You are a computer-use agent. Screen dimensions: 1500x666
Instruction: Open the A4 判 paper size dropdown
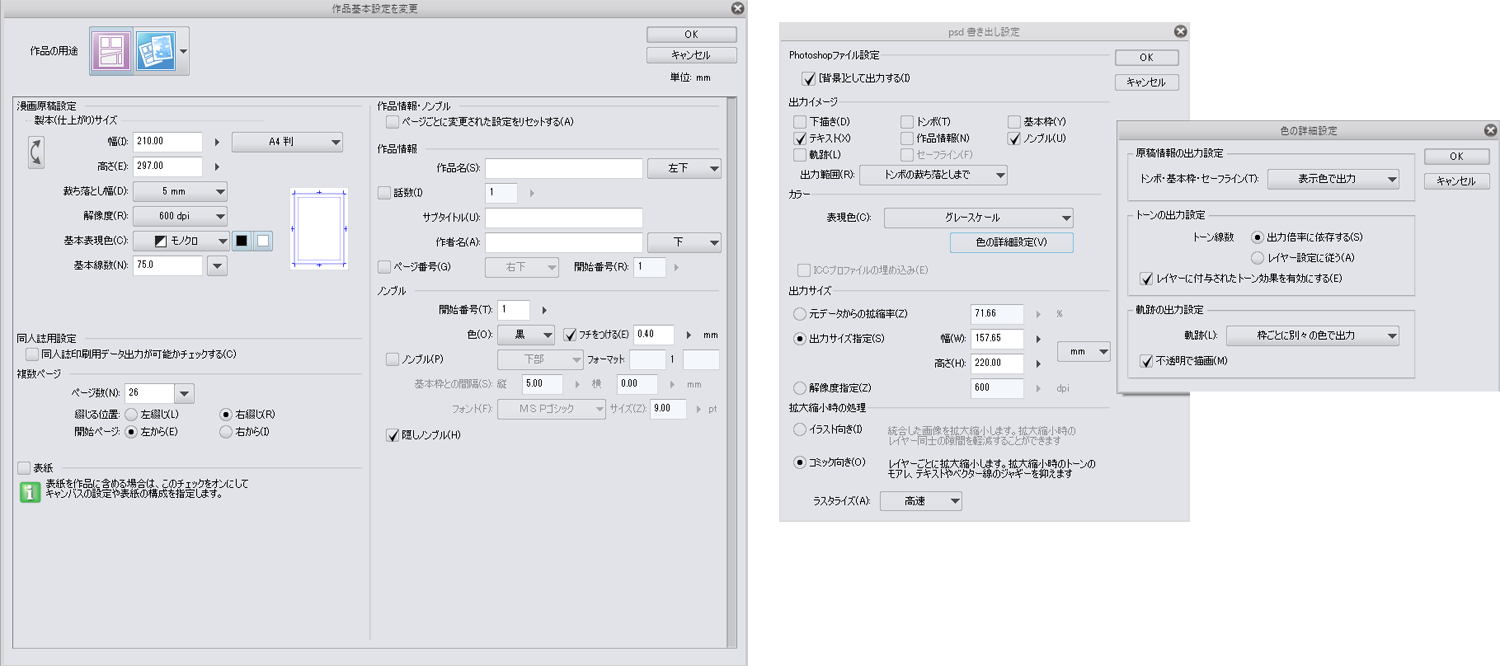coord(287,142)
